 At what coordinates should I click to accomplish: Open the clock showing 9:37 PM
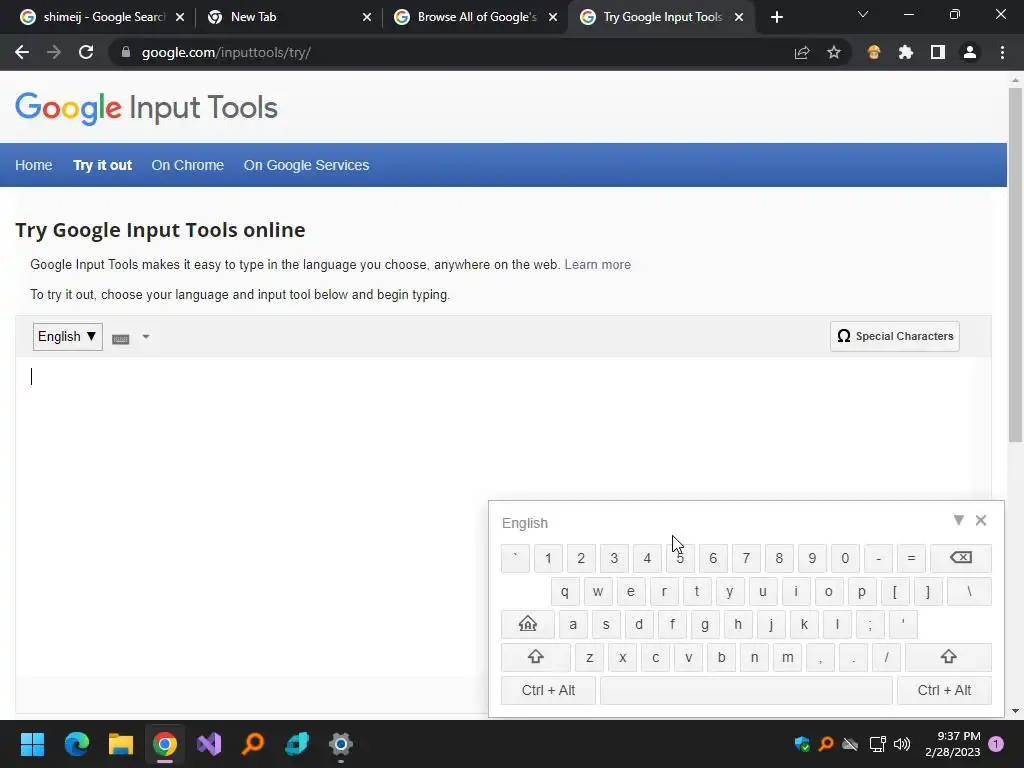[x=953, y=744]
